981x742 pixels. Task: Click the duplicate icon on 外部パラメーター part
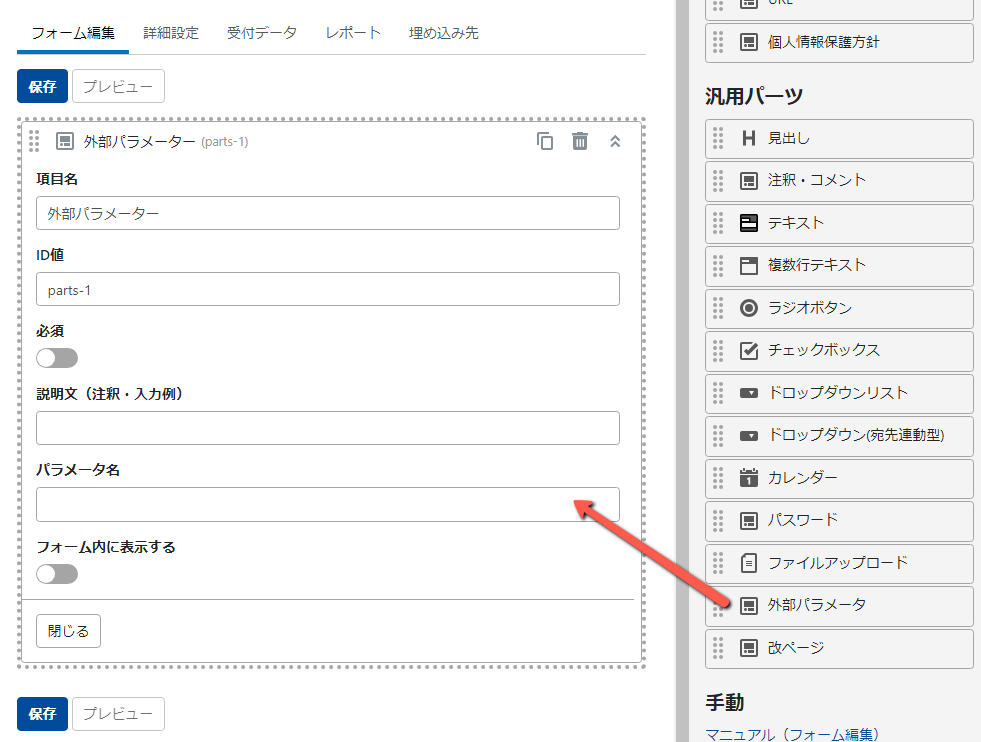coord(545,141)
